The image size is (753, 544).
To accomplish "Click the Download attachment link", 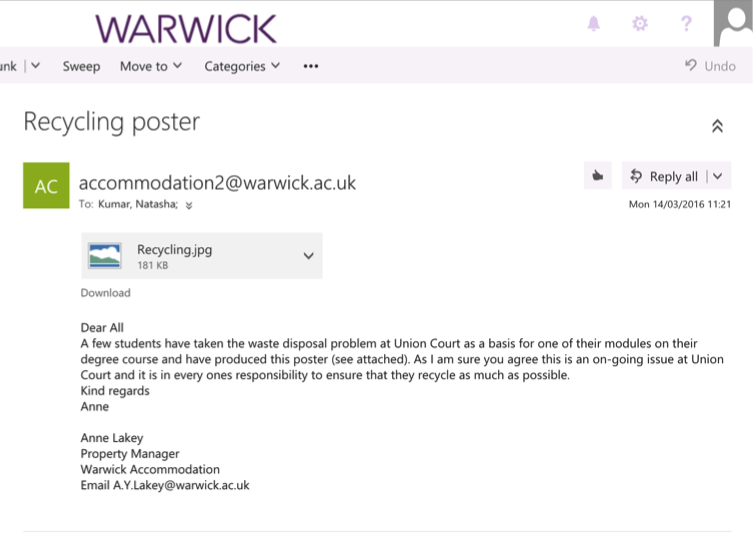I will [x=105, y=293].
